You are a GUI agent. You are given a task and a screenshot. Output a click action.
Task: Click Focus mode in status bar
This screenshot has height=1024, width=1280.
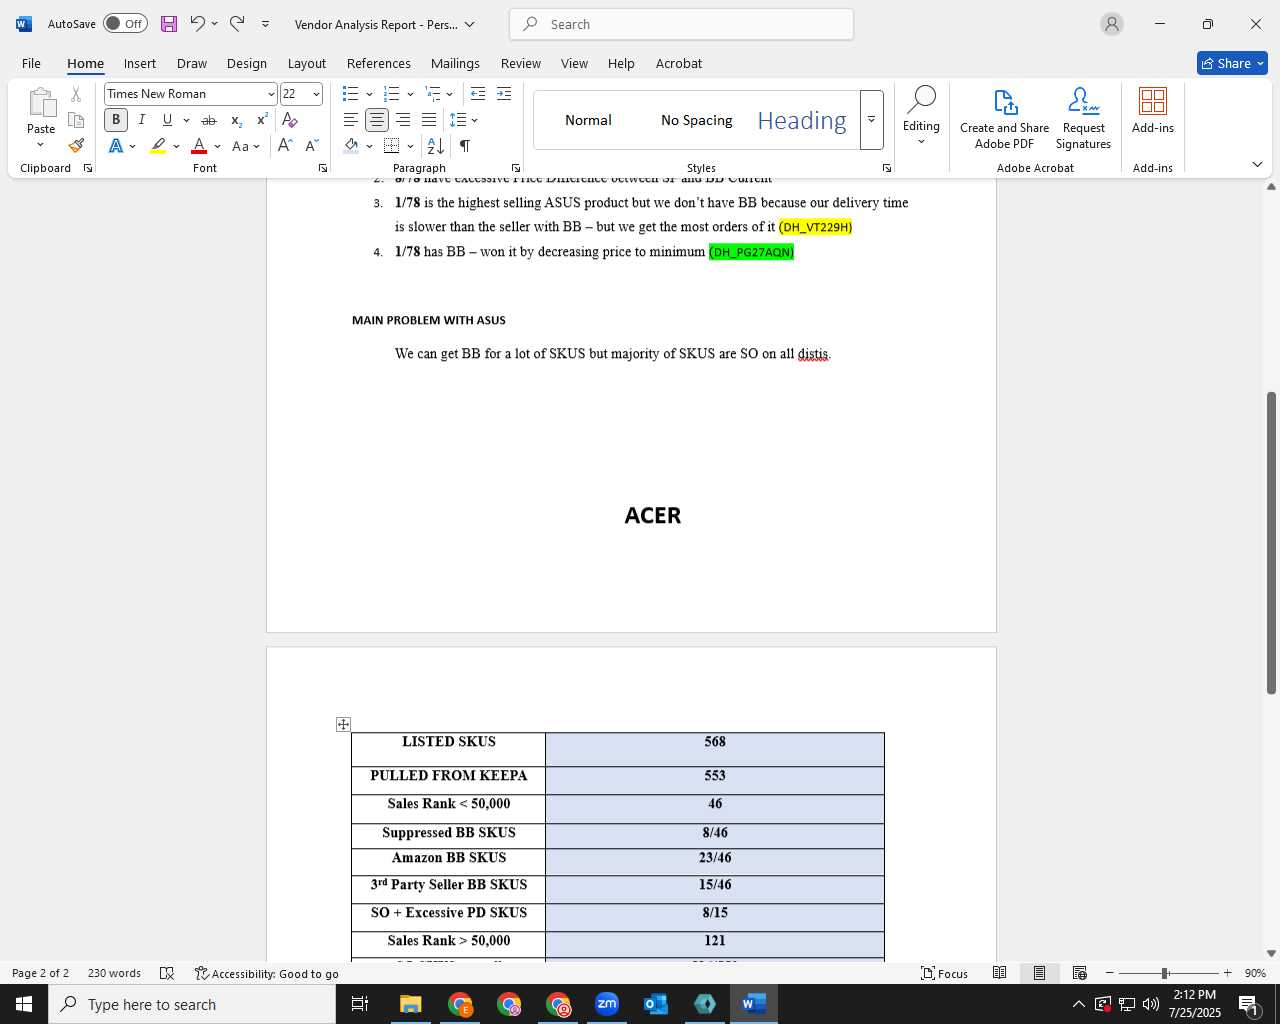pos(945,973)
